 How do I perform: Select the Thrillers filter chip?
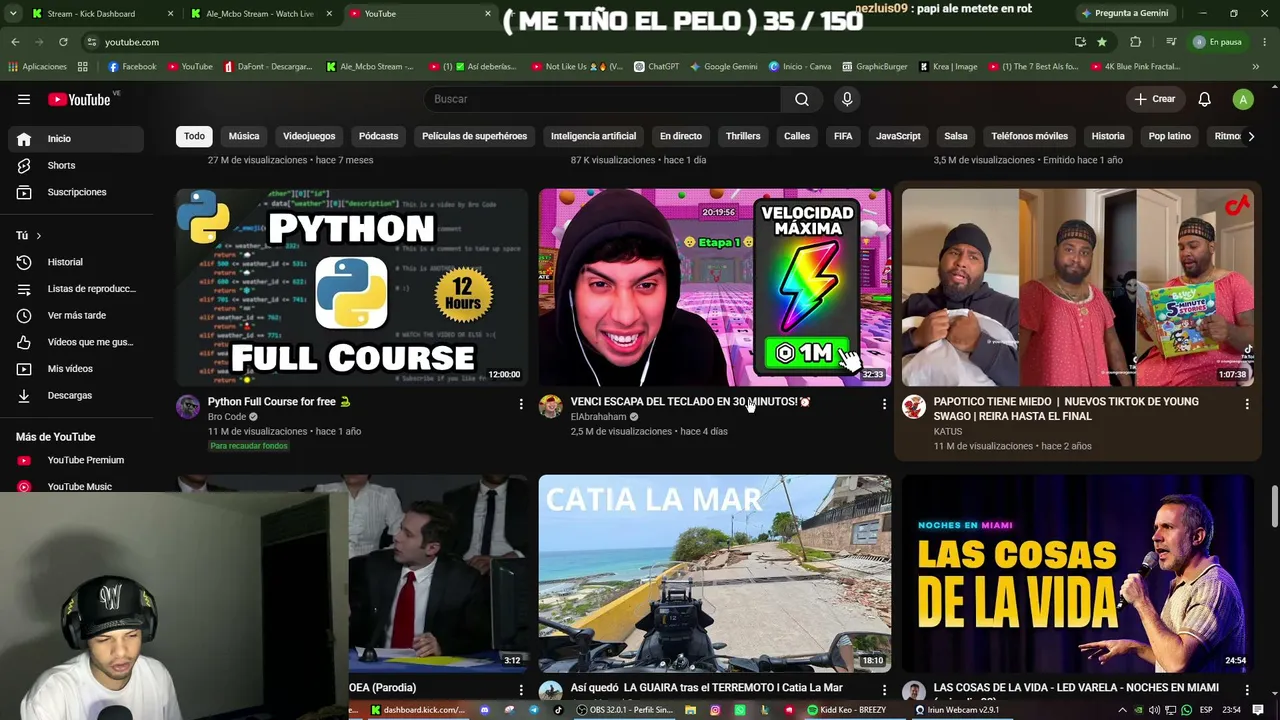[743, 136]
